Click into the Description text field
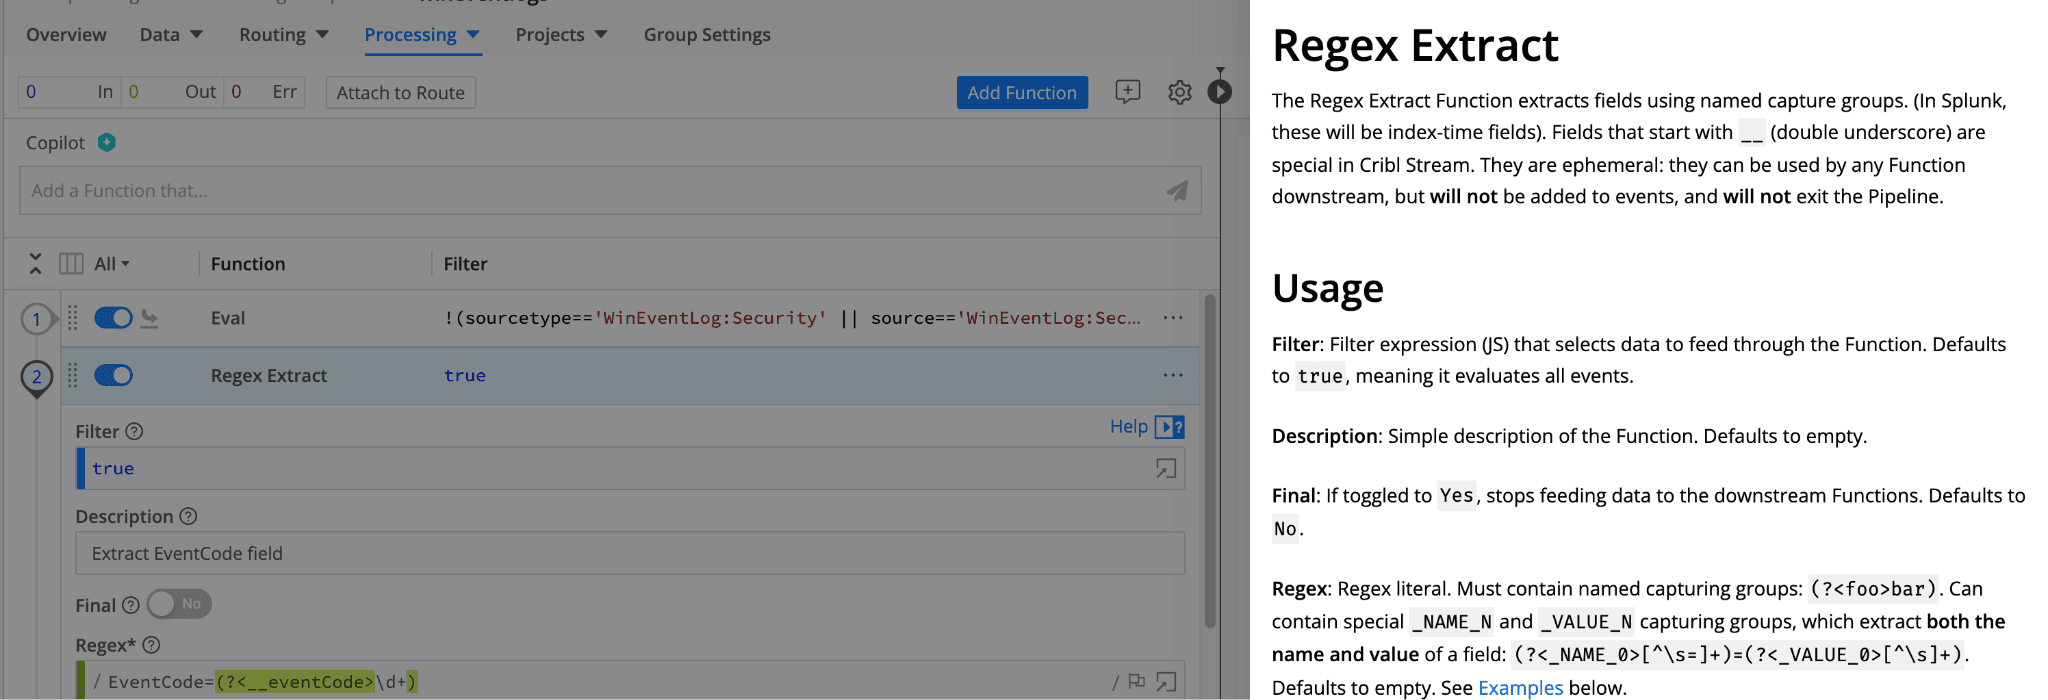Image resolution: width=2048 pixels, height=700 pixels. pos(630,554)
